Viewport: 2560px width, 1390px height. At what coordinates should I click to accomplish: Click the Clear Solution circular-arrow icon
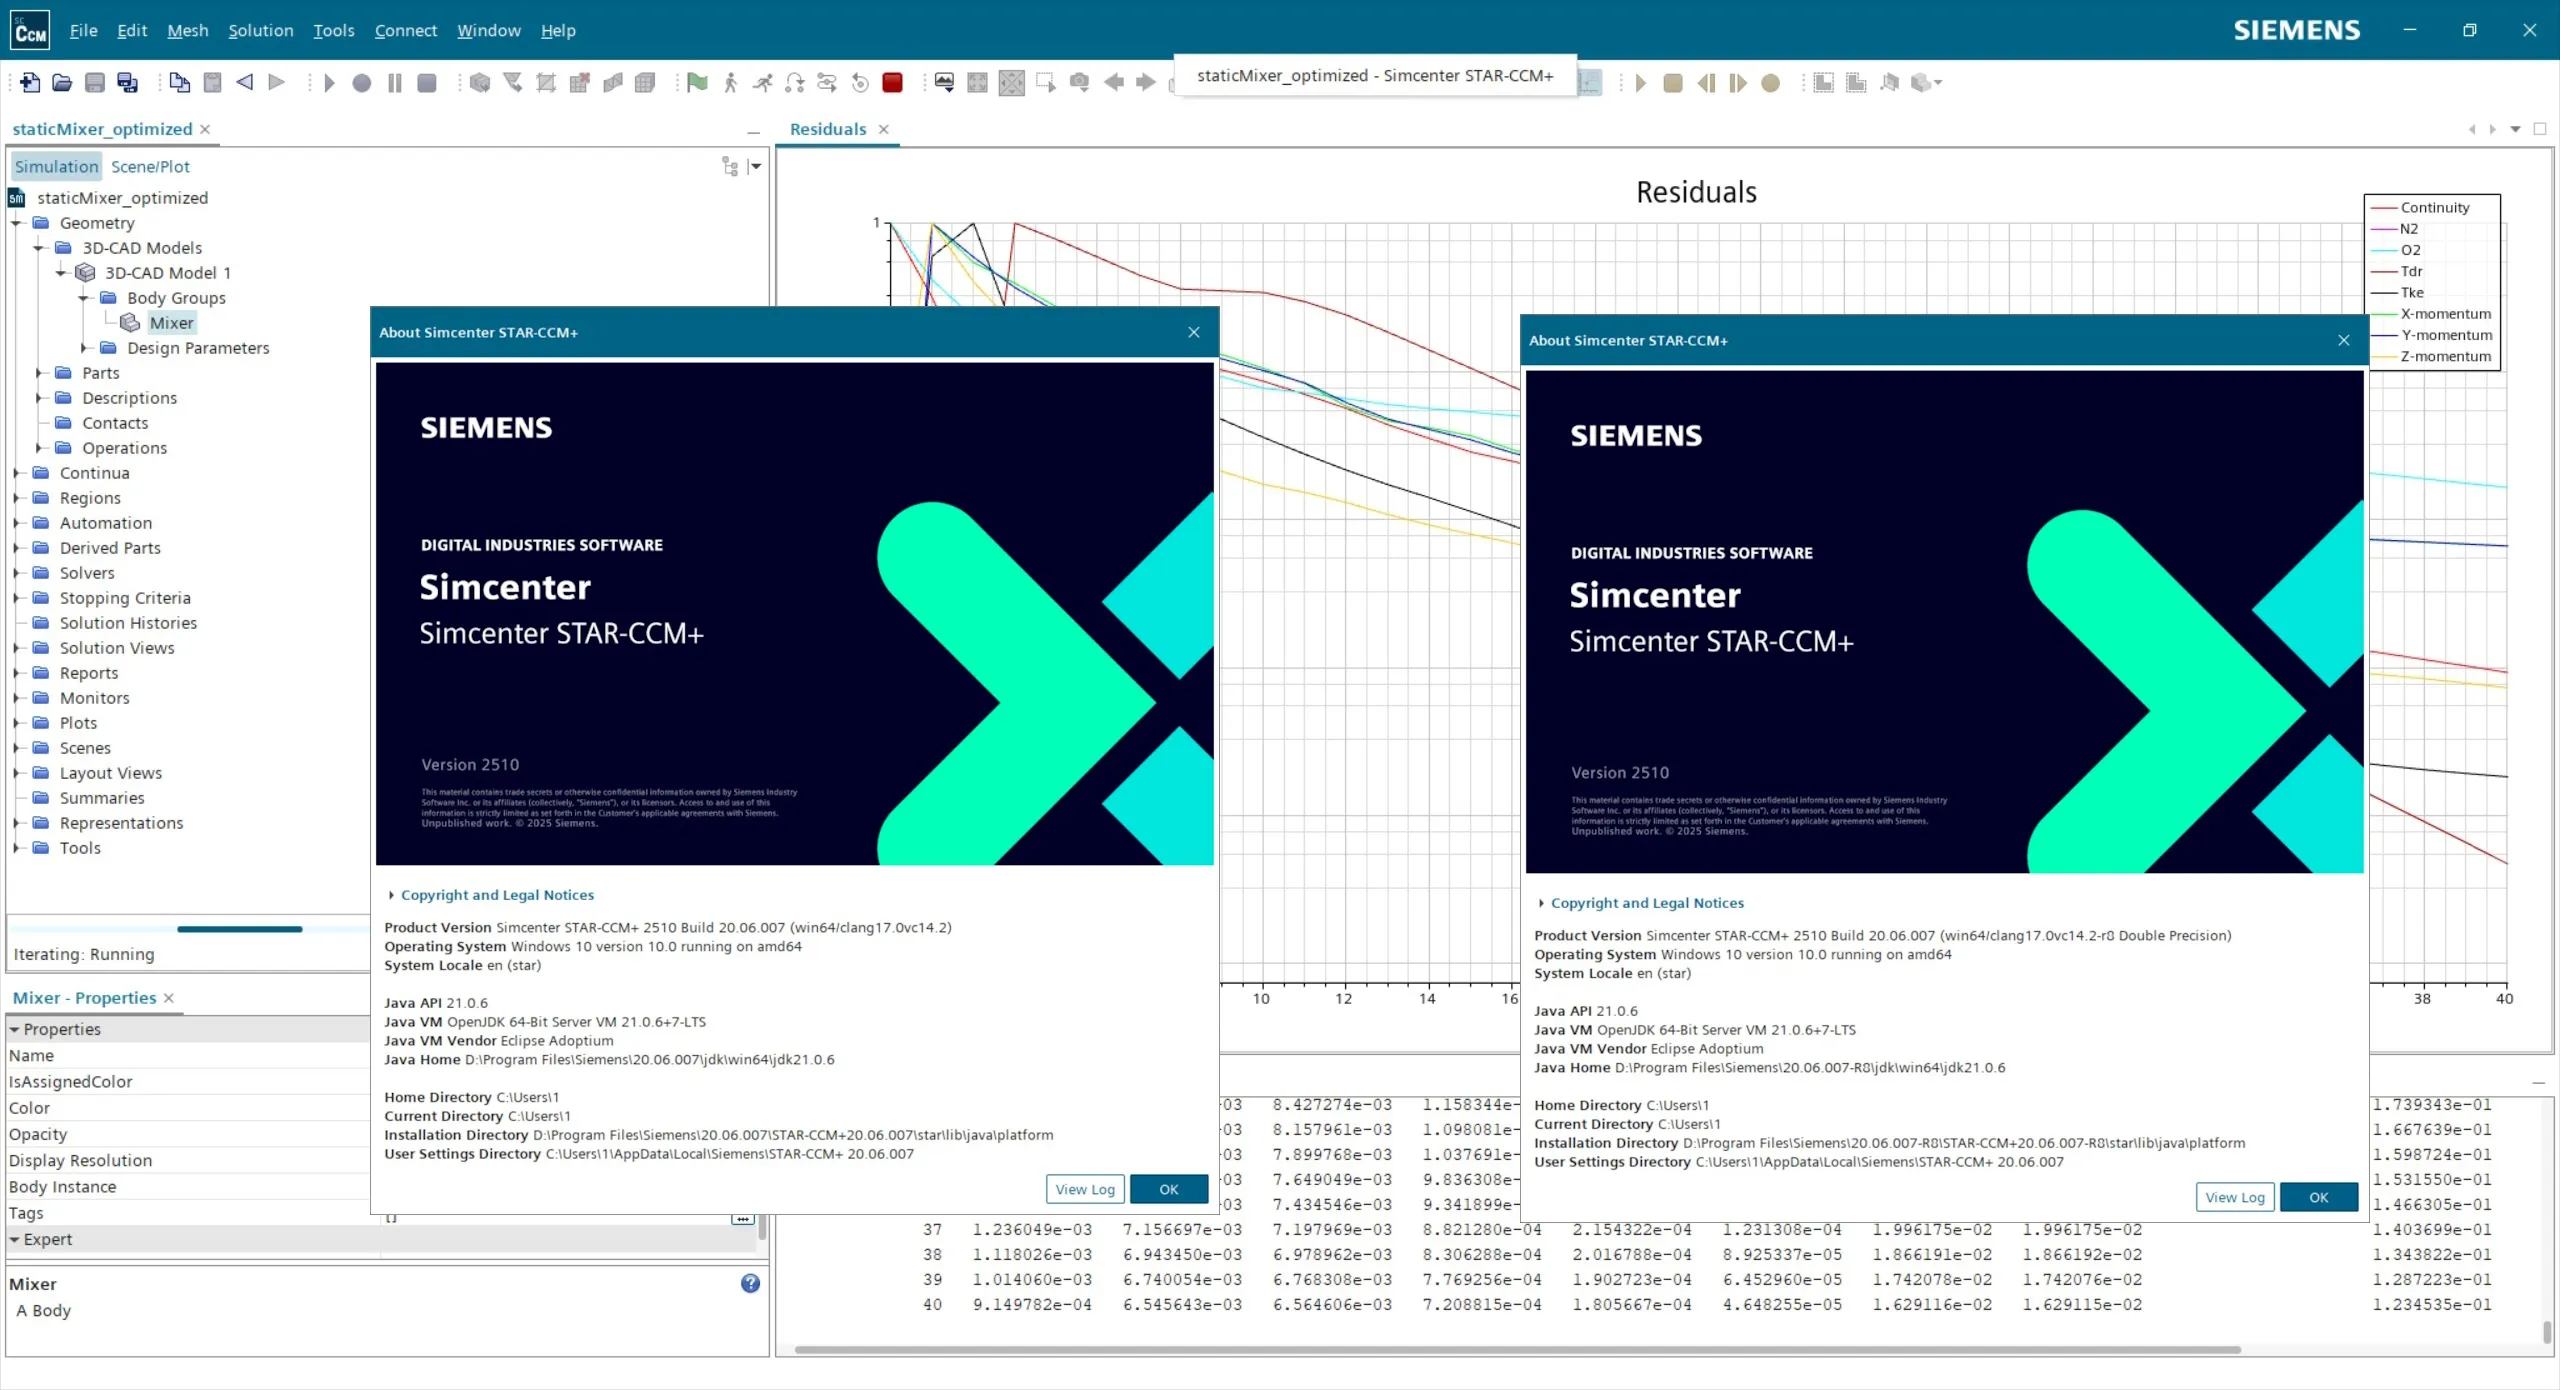click(860, 83)
